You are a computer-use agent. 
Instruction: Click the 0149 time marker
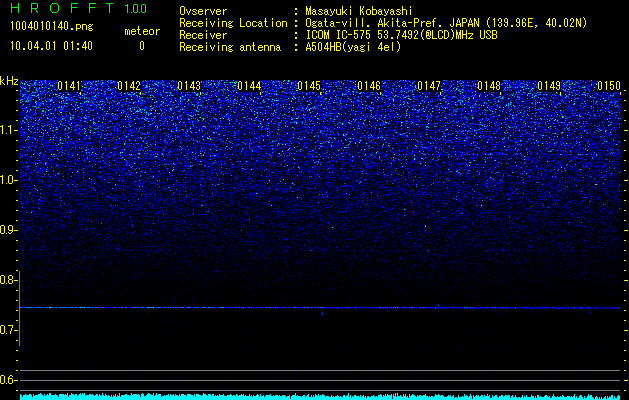tap(549, 86)
